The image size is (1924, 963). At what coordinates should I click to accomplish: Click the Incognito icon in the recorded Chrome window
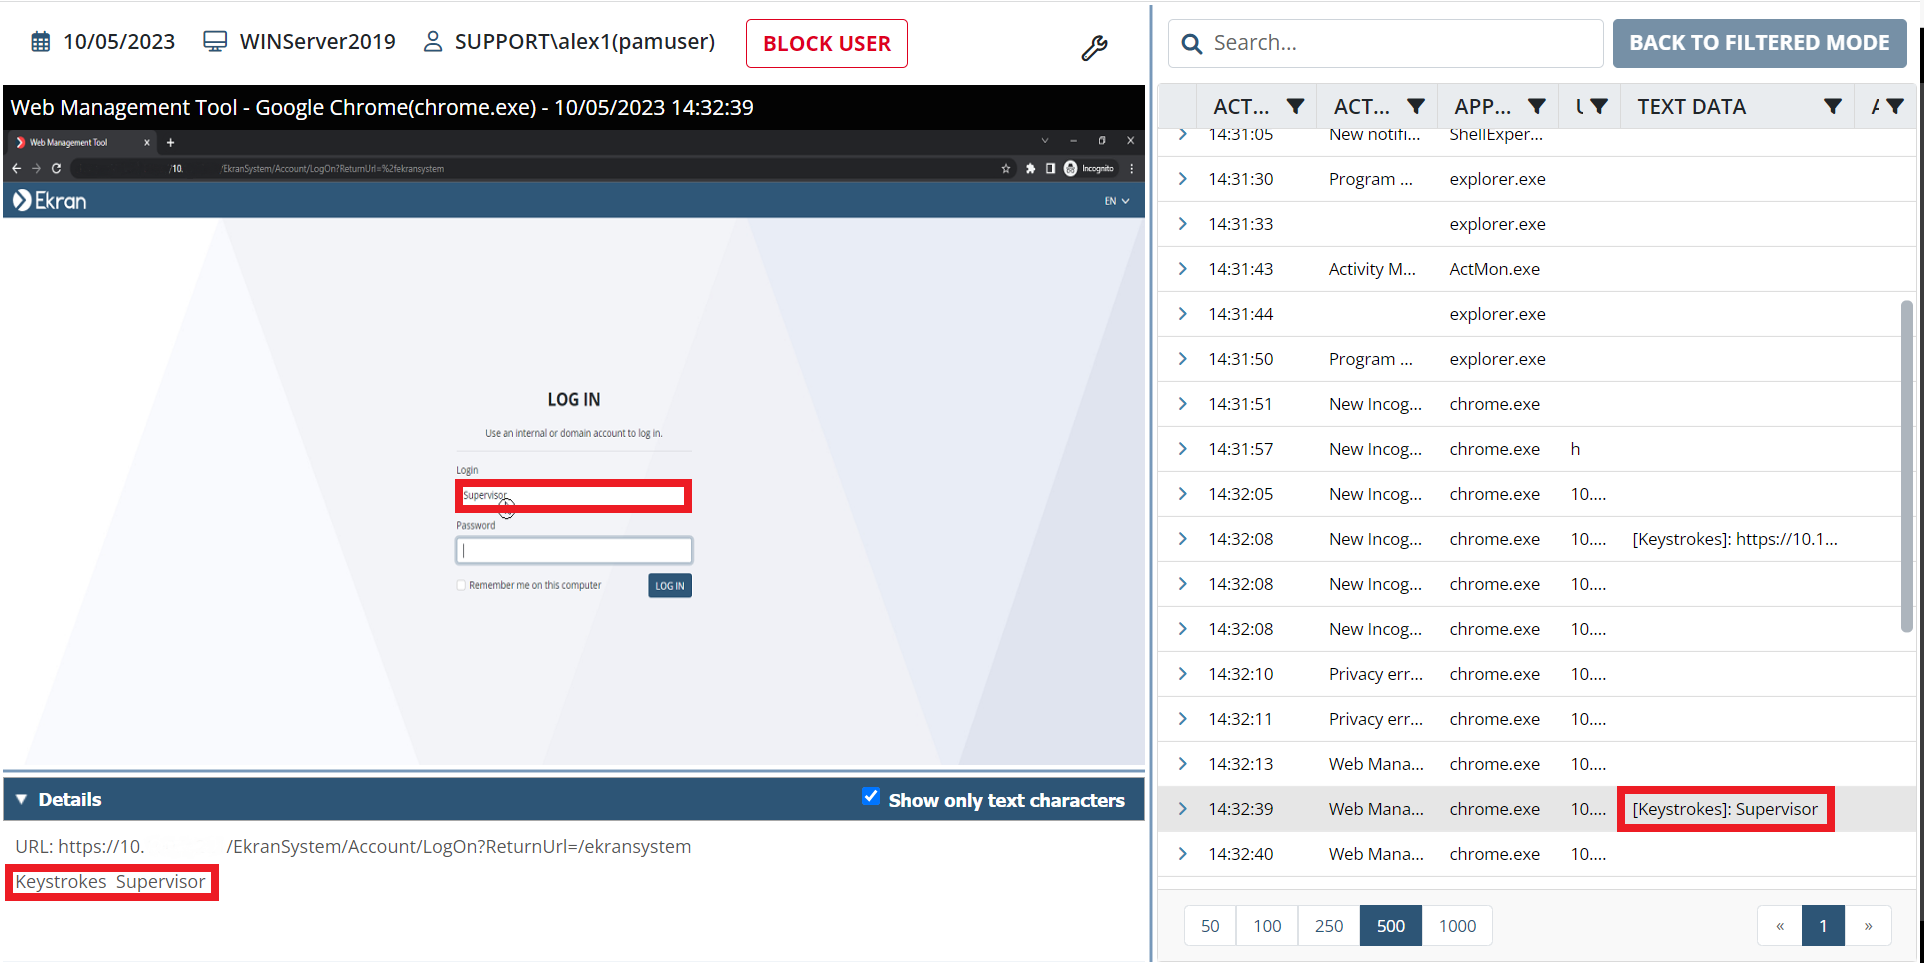1071,169
